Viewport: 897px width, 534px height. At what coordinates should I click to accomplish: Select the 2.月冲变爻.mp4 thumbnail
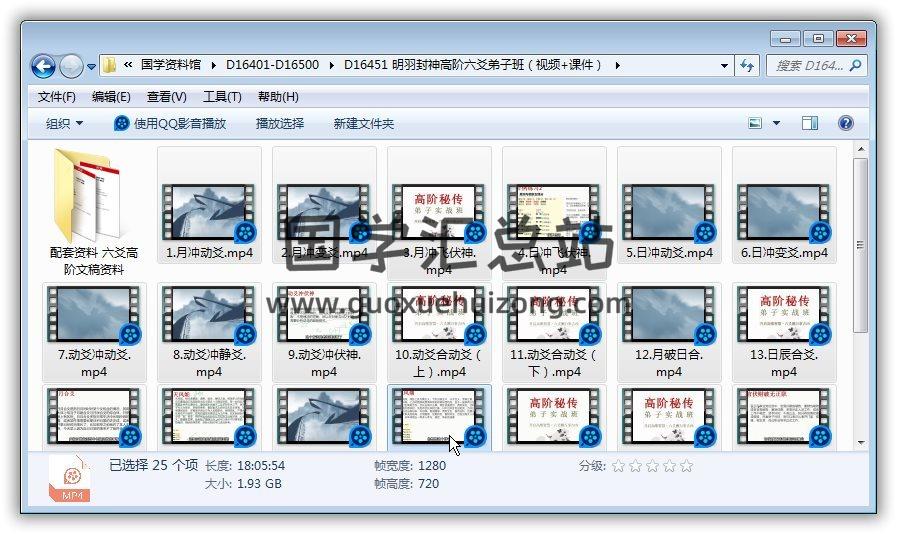[x=324, y=212]
